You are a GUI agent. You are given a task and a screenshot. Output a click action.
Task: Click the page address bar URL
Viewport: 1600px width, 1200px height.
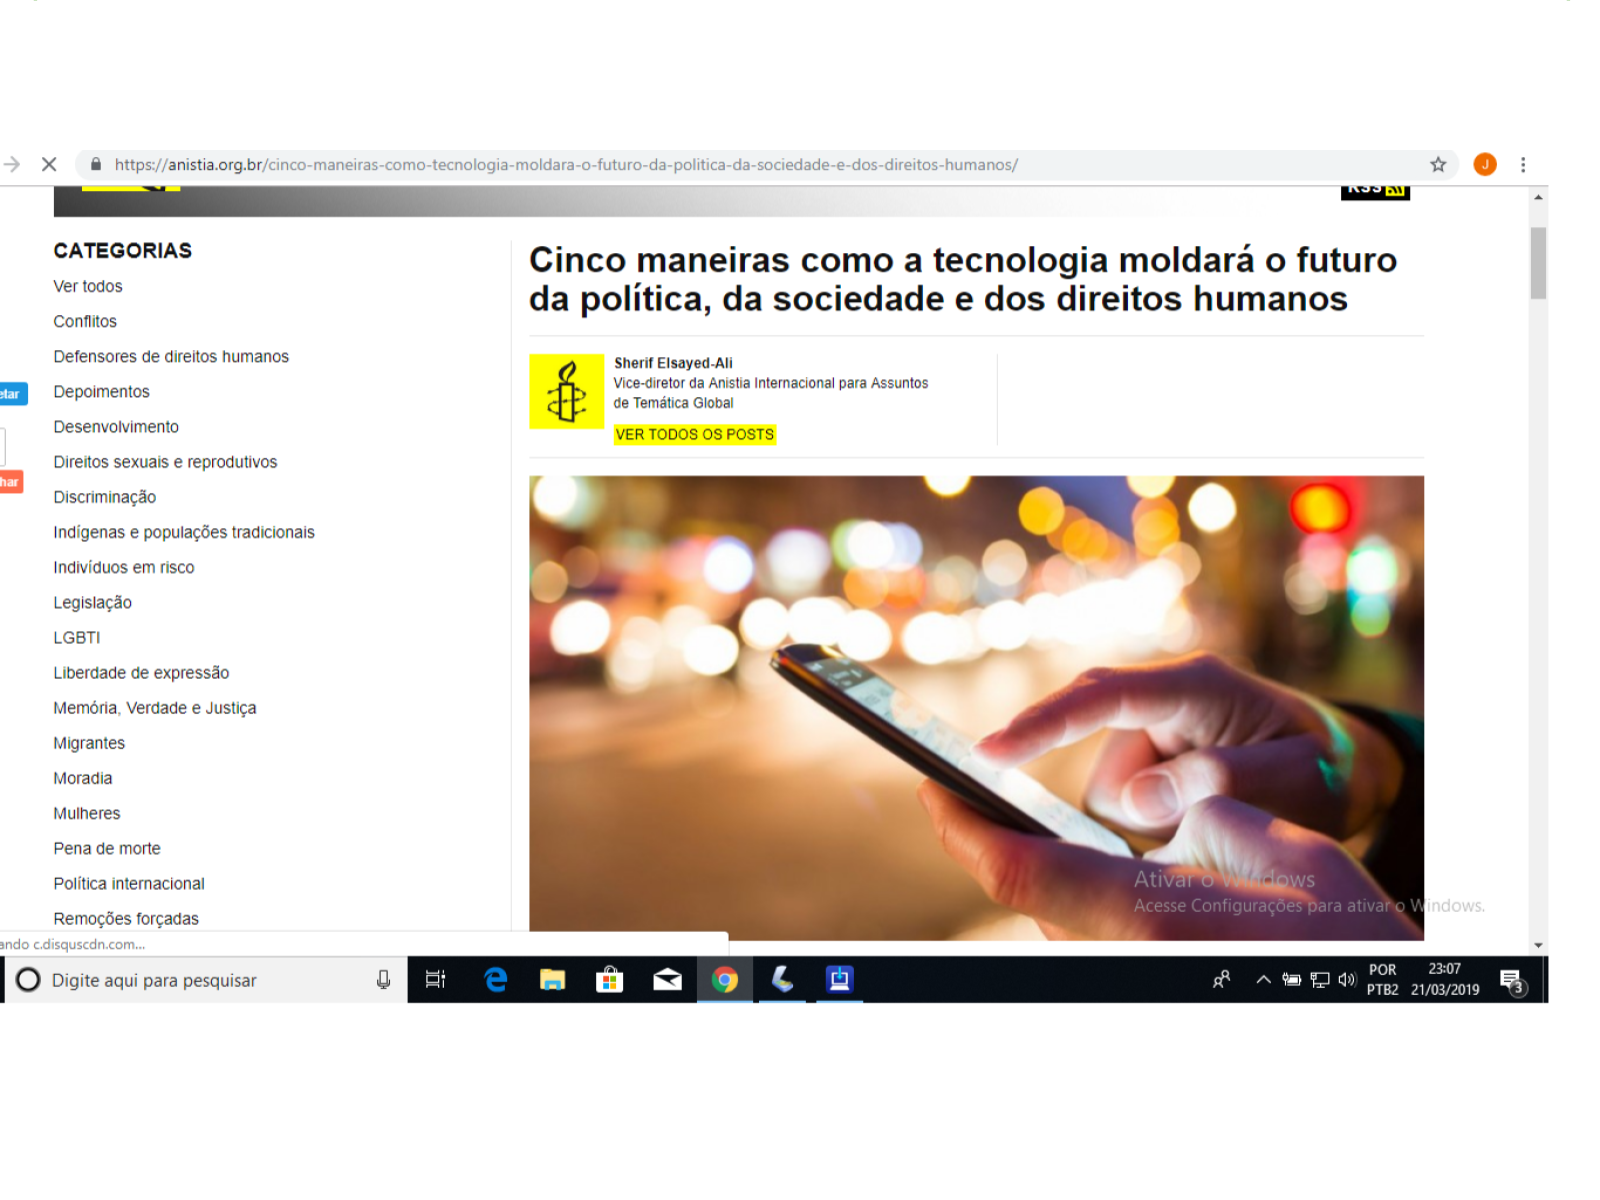pos(566,164)
